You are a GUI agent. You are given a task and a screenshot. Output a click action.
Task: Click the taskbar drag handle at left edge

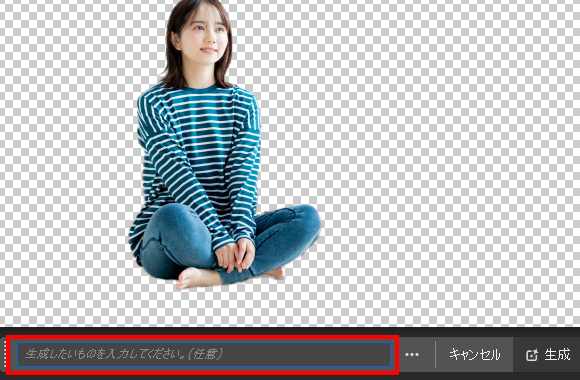4,354
